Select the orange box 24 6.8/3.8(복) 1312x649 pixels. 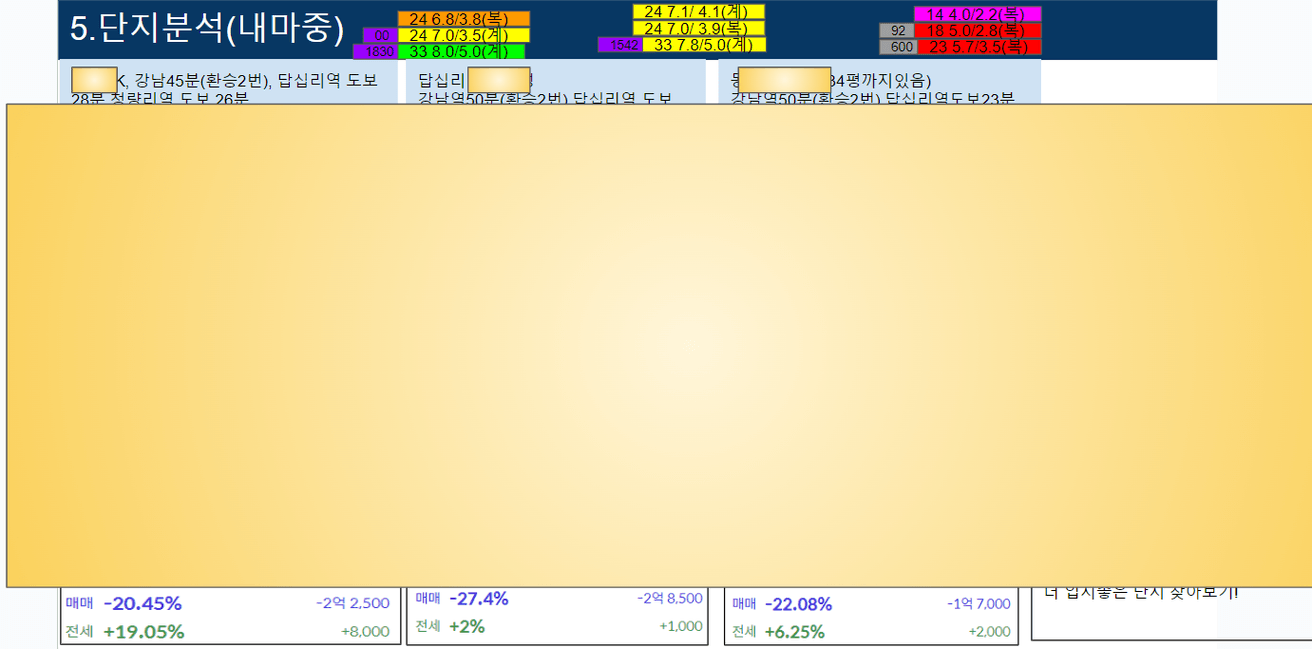[x=464, y=19]
